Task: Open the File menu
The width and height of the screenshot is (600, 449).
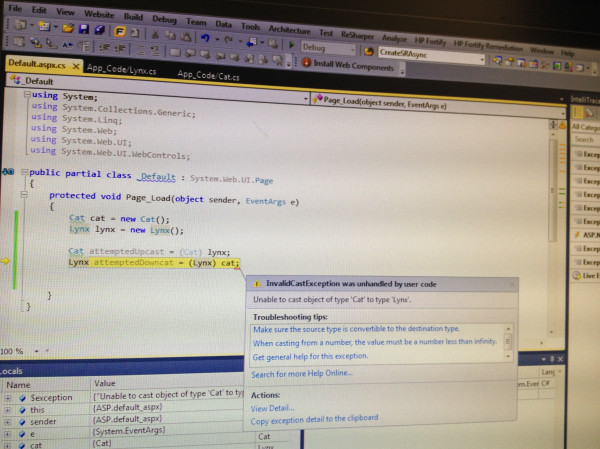Action: [x=15, y=8]
